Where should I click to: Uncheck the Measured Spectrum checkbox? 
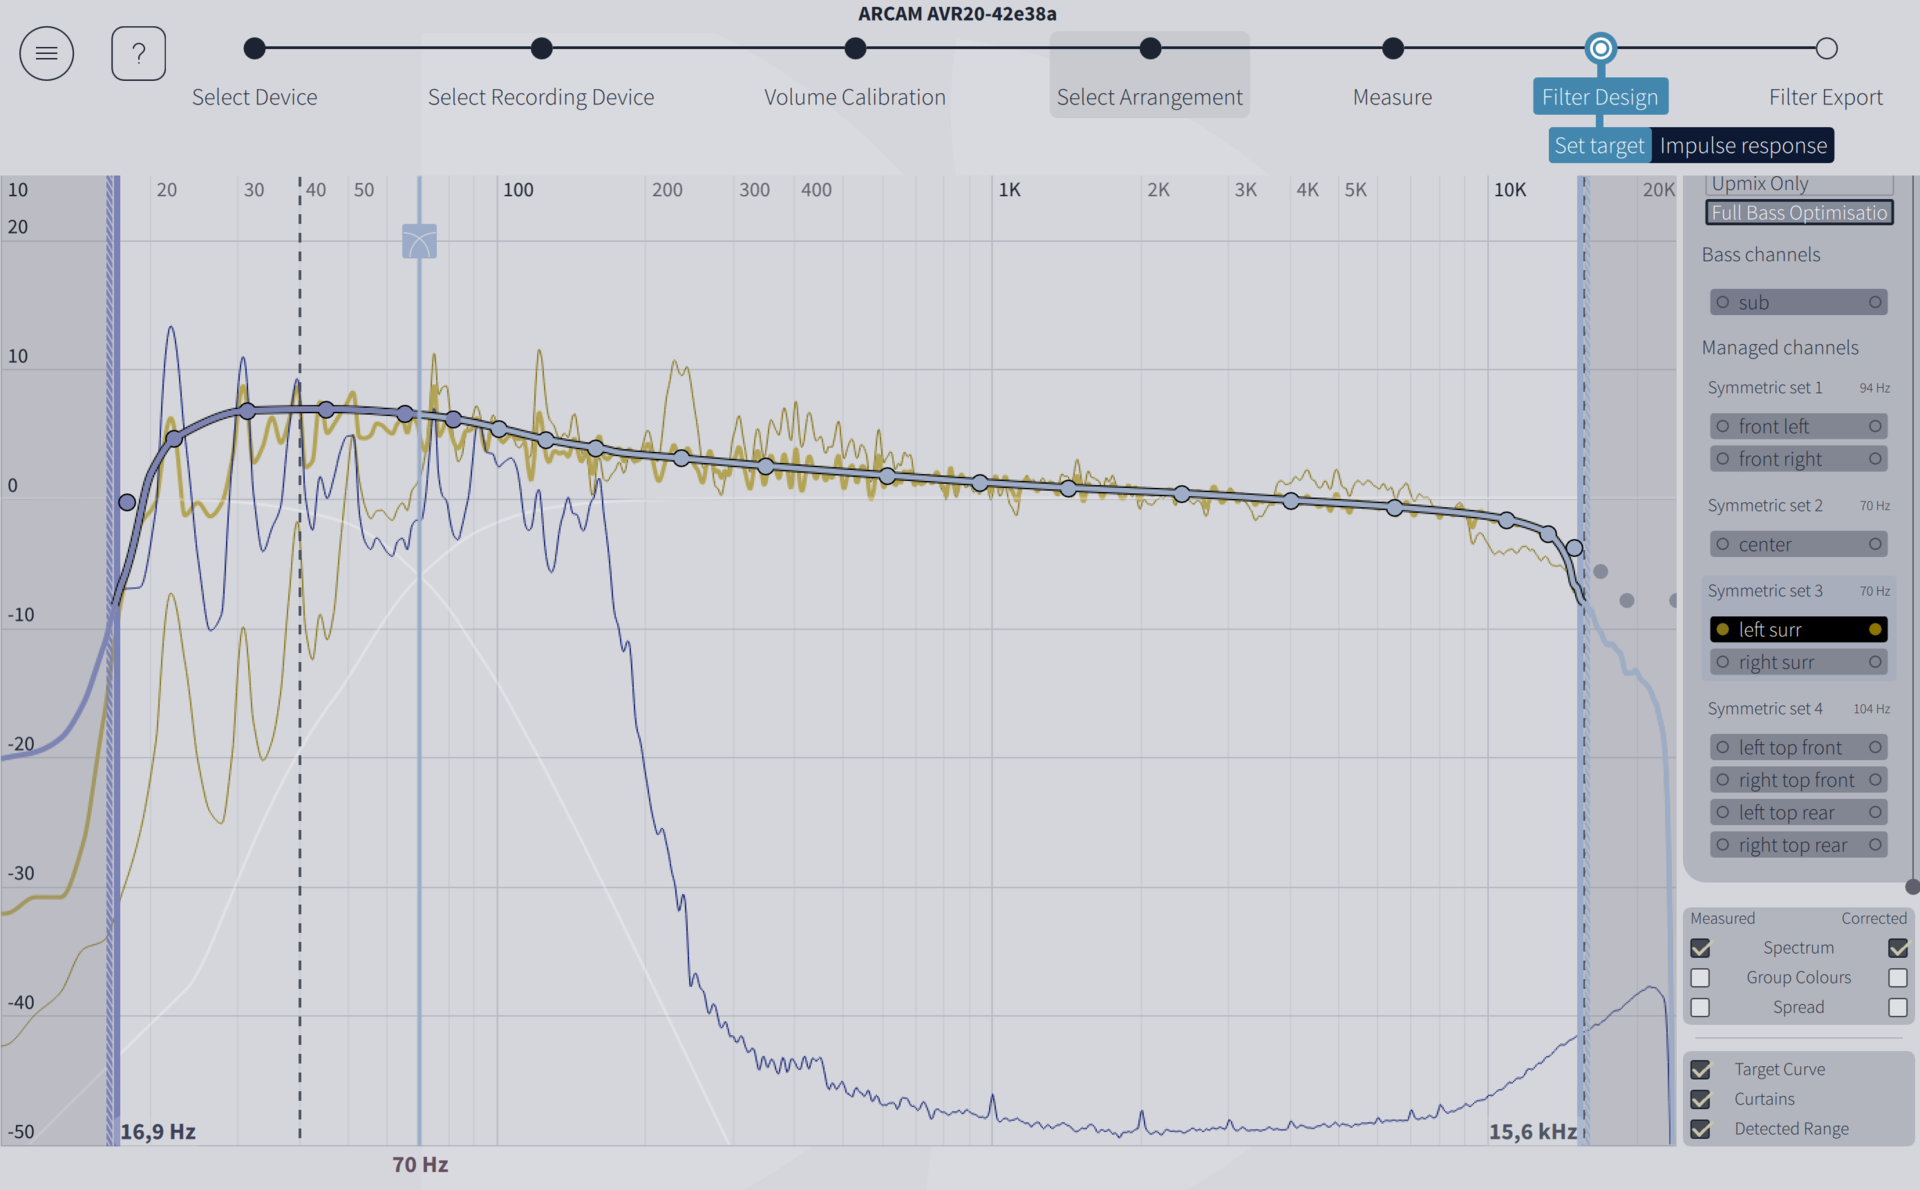click(1700, 948)
